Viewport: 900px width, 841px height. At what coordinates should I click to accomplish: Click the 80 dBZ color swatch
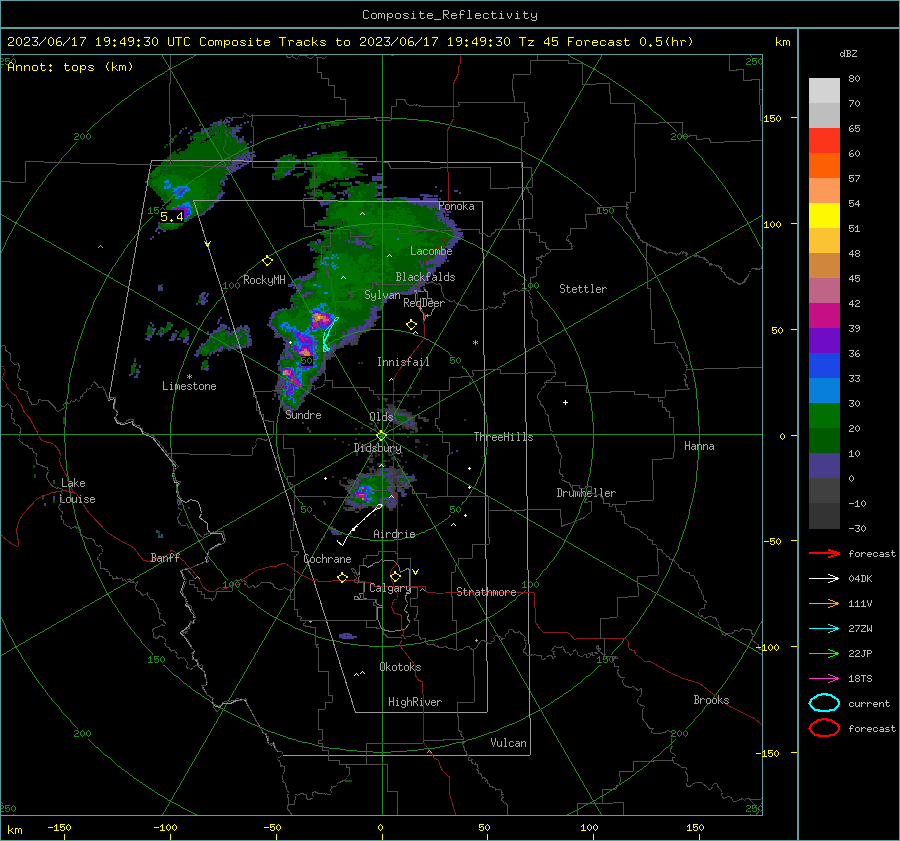click(824, 90)
